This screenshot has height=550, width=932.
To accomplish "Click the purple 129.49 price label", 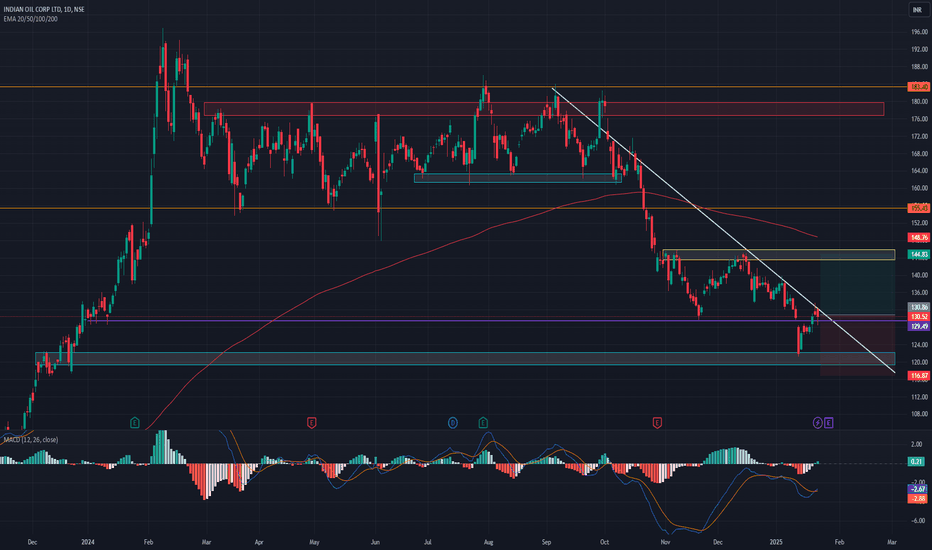I will [x=918, y=326].
